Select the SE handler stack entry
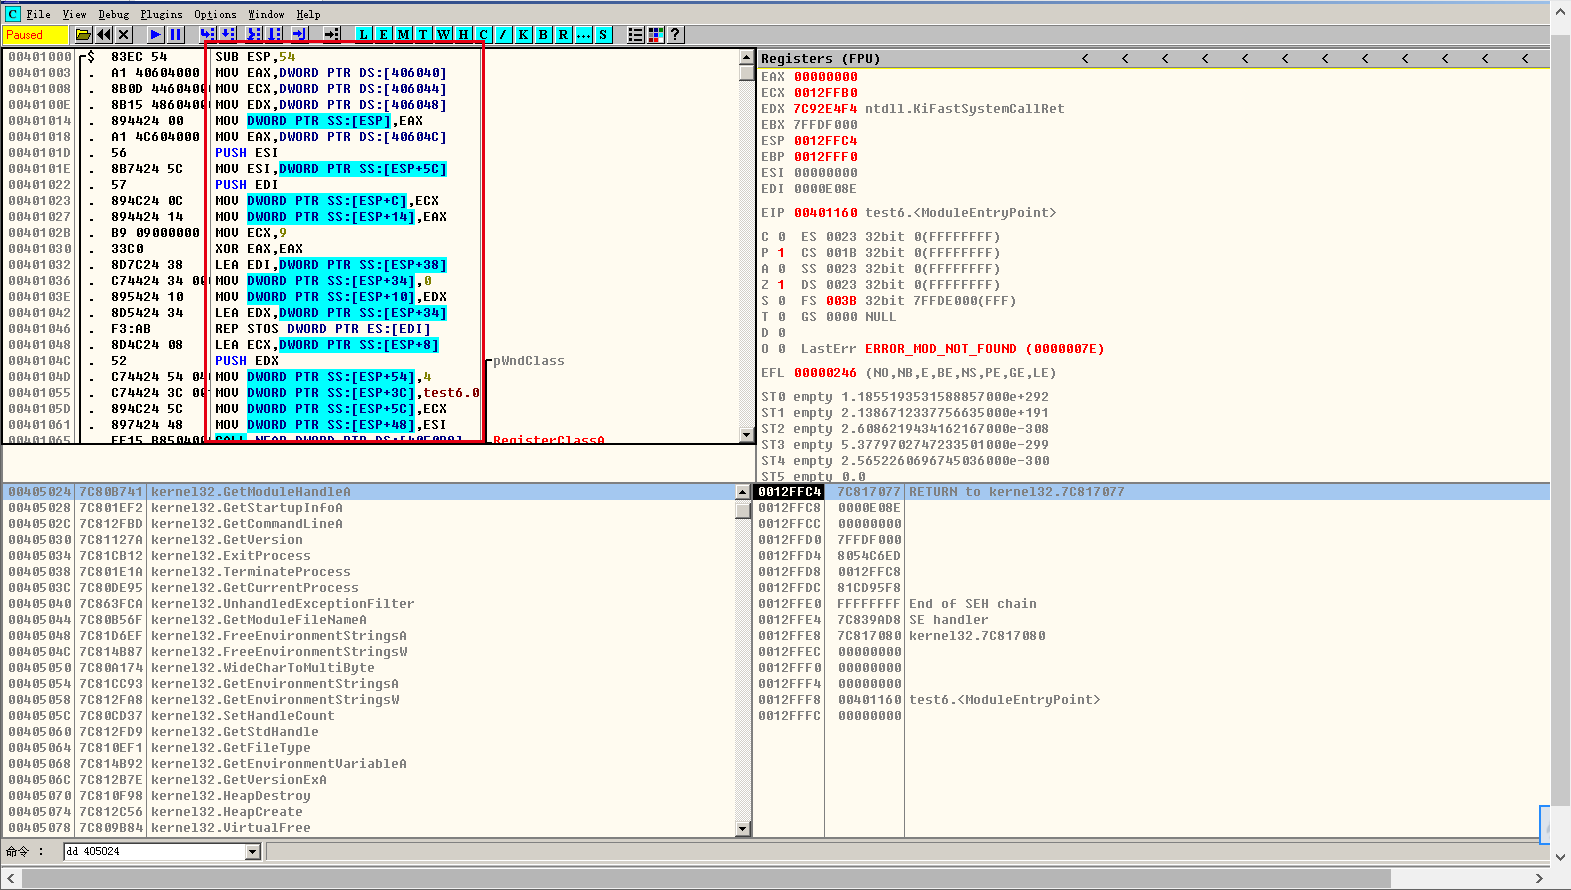Screen dimensions: 1571x890 1152,620
